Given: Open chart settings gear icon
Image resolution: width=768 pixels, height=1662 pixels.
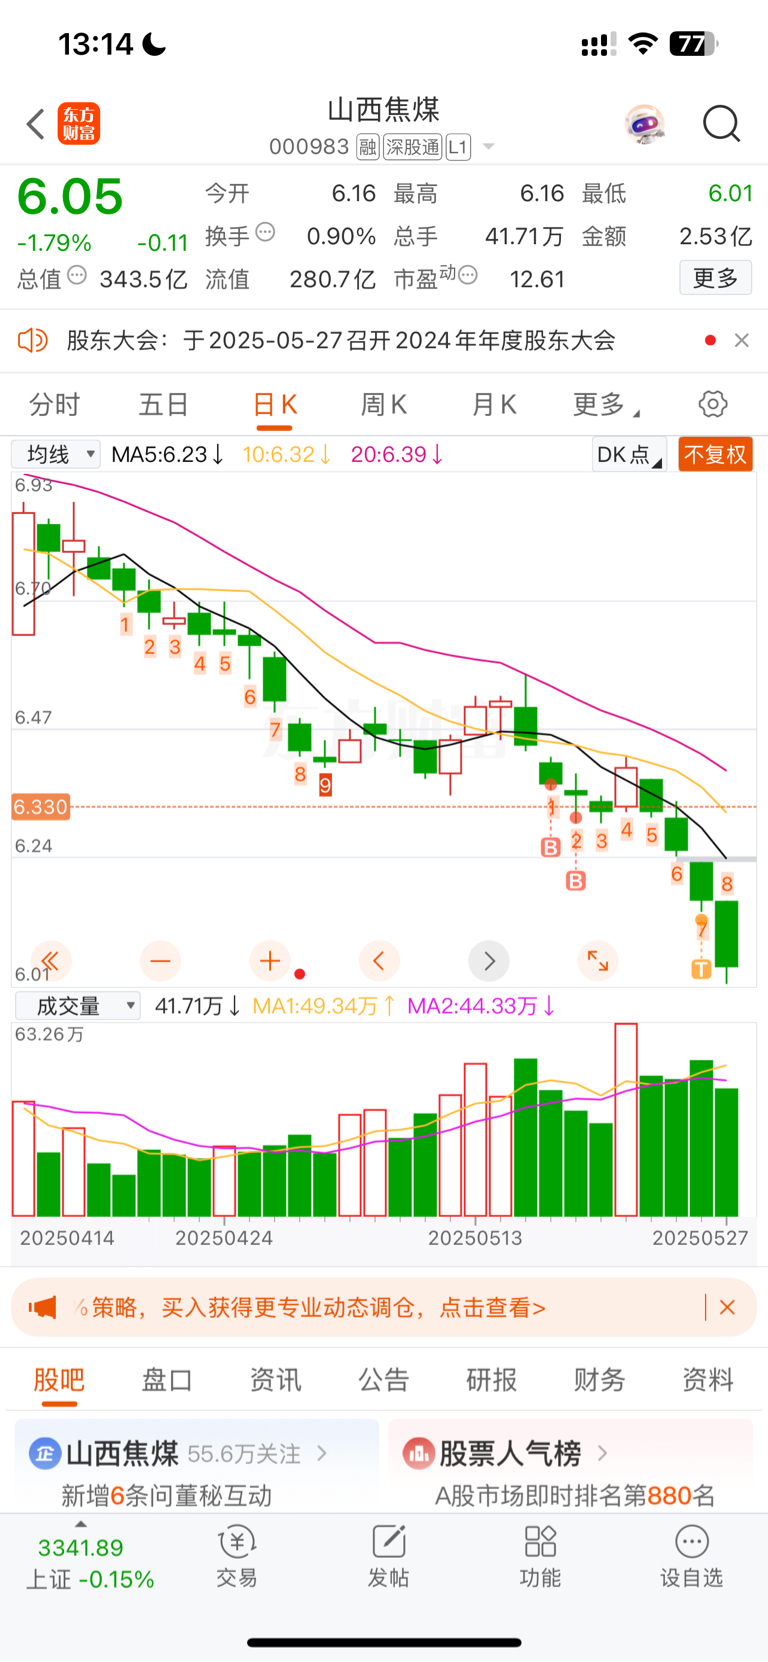Looking at the screenshot, I should click(x=713, y=404).
